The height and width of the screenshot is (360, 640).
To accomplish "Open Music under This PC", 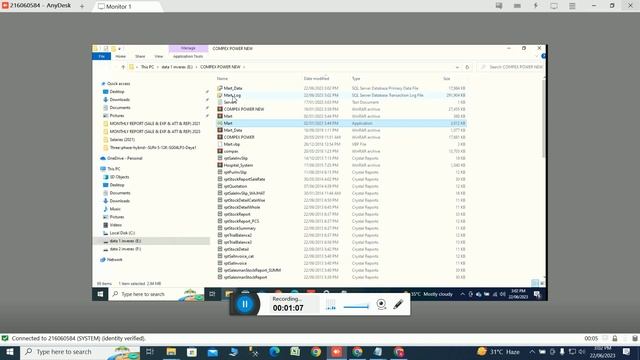I will (x=115, y=209).
